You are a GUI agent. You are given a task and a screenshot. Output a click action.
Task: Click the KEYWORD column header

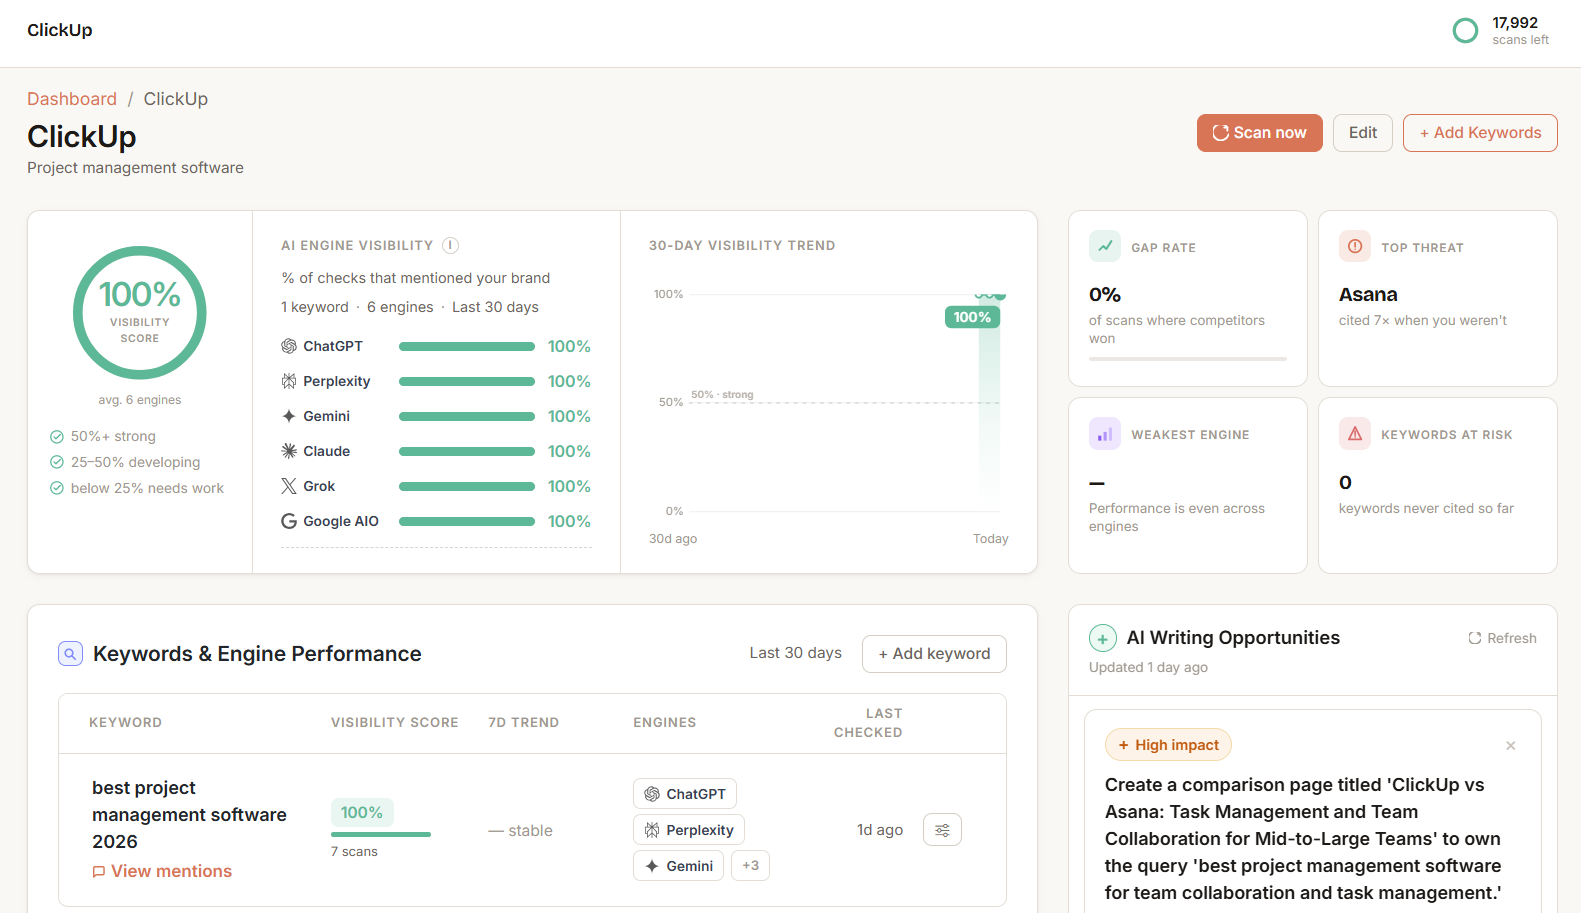[125, 722]
